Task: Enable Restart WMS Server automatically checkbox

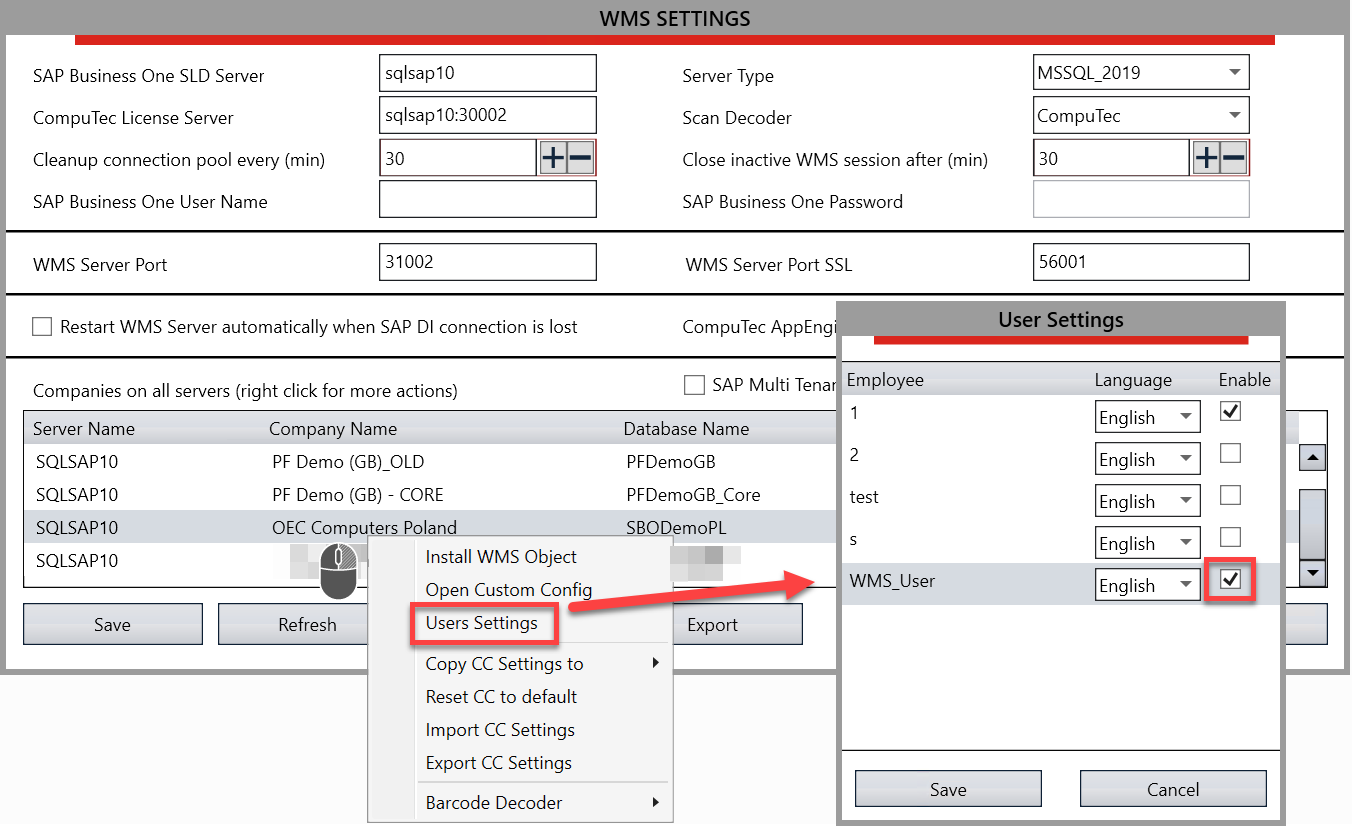Action: point(41,326)
